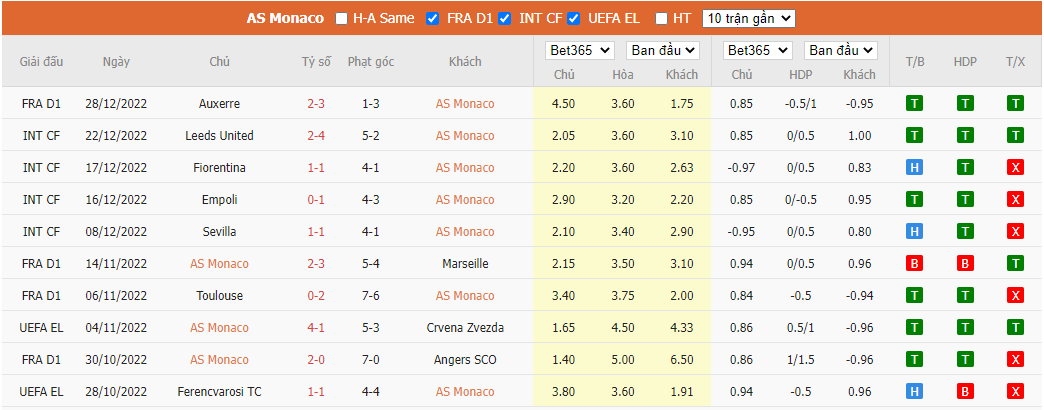The width and height of the screenshot is (1044, 410).
Task: Click green T T/X badge in Crvena Zvezda row
Action: (1015, 327)
